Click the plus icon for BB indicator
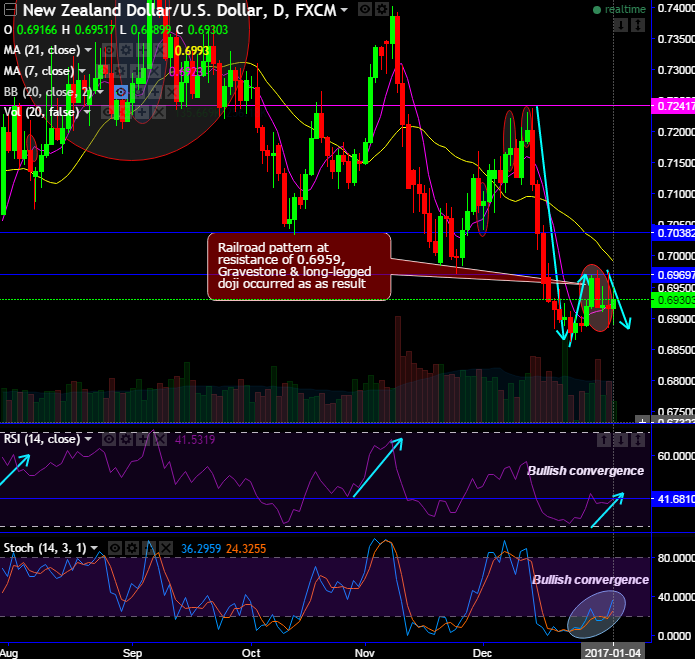The width and height of the screenshot is (695, 659). (155, 92)
